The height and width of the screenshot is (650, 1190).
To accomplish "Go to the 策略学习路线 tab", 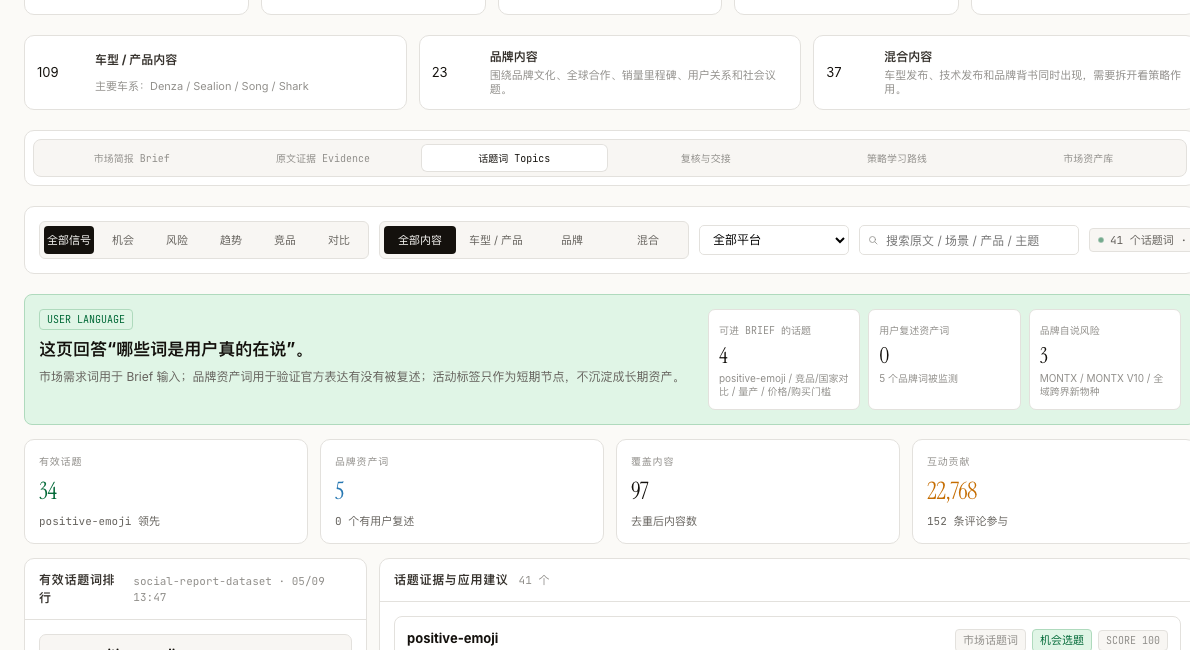I will (x=896, y=158).
